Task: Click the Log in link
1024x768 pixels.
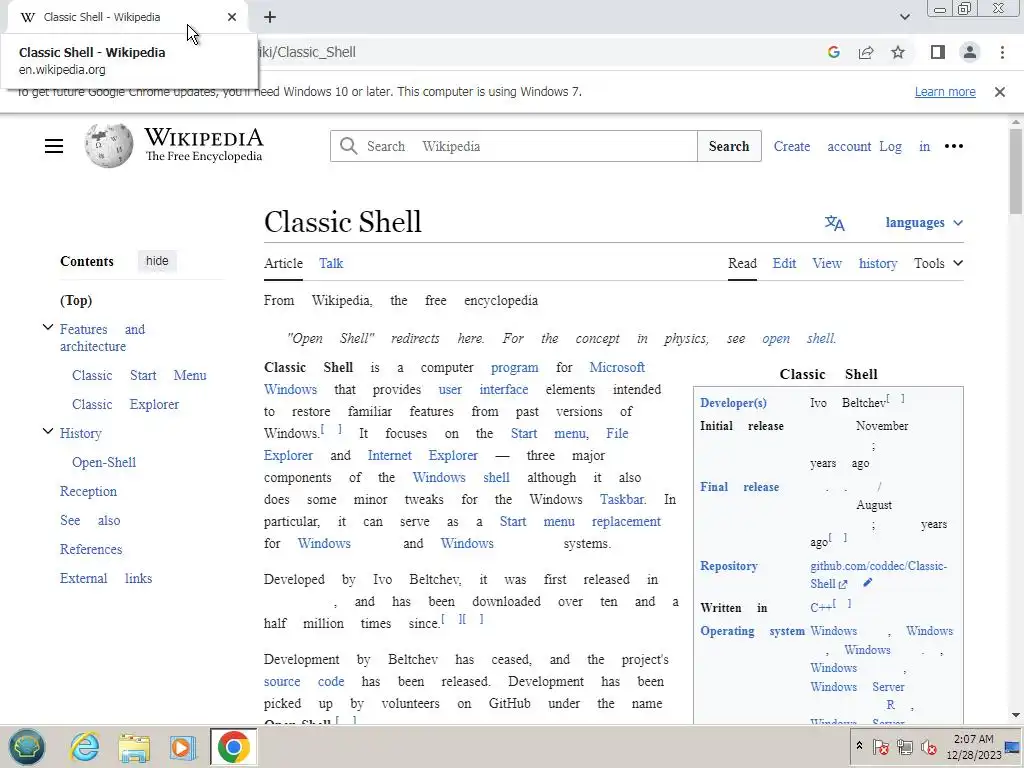Action: [904, 146]
